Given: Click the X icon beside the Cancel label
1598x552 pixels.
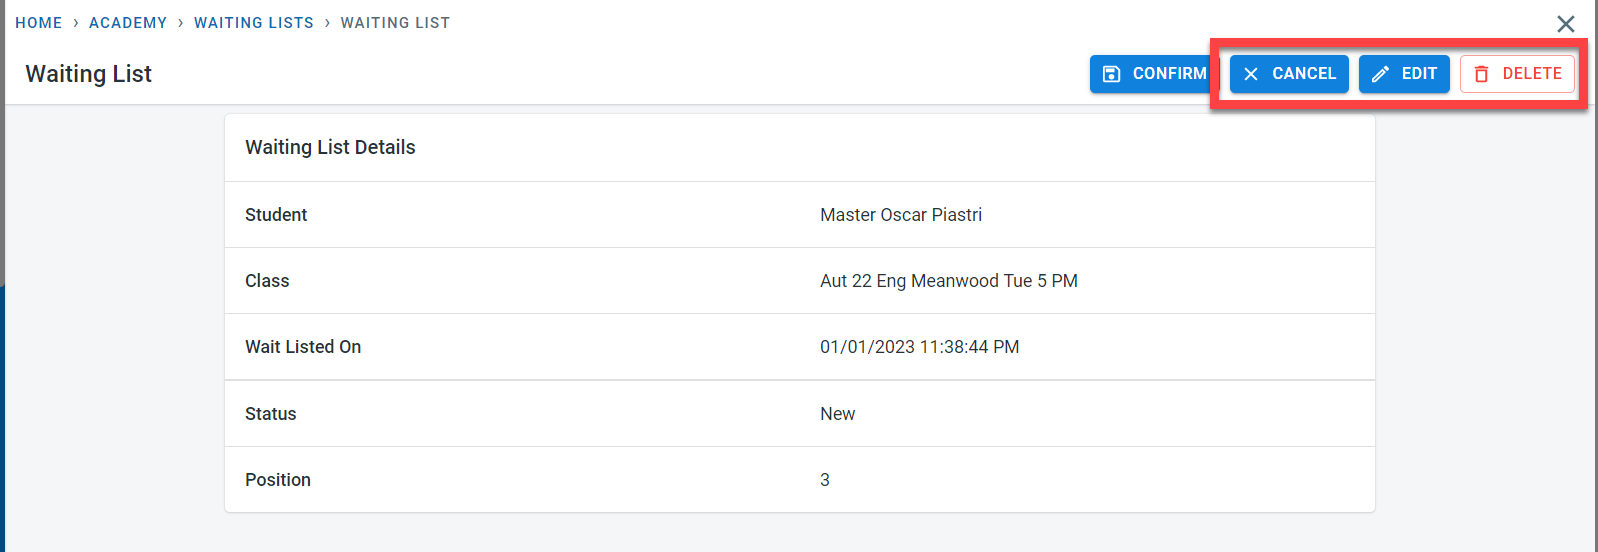Looking at the screenshot, I should click(1251, 74).
